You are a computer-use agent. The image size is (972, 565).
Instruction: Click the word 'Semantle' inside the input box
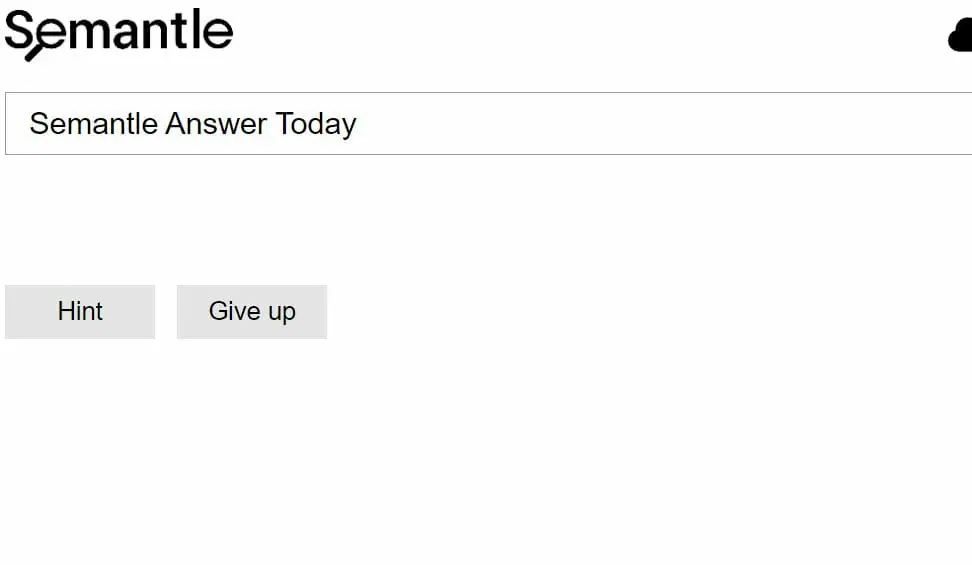click(x=94, y=123)
